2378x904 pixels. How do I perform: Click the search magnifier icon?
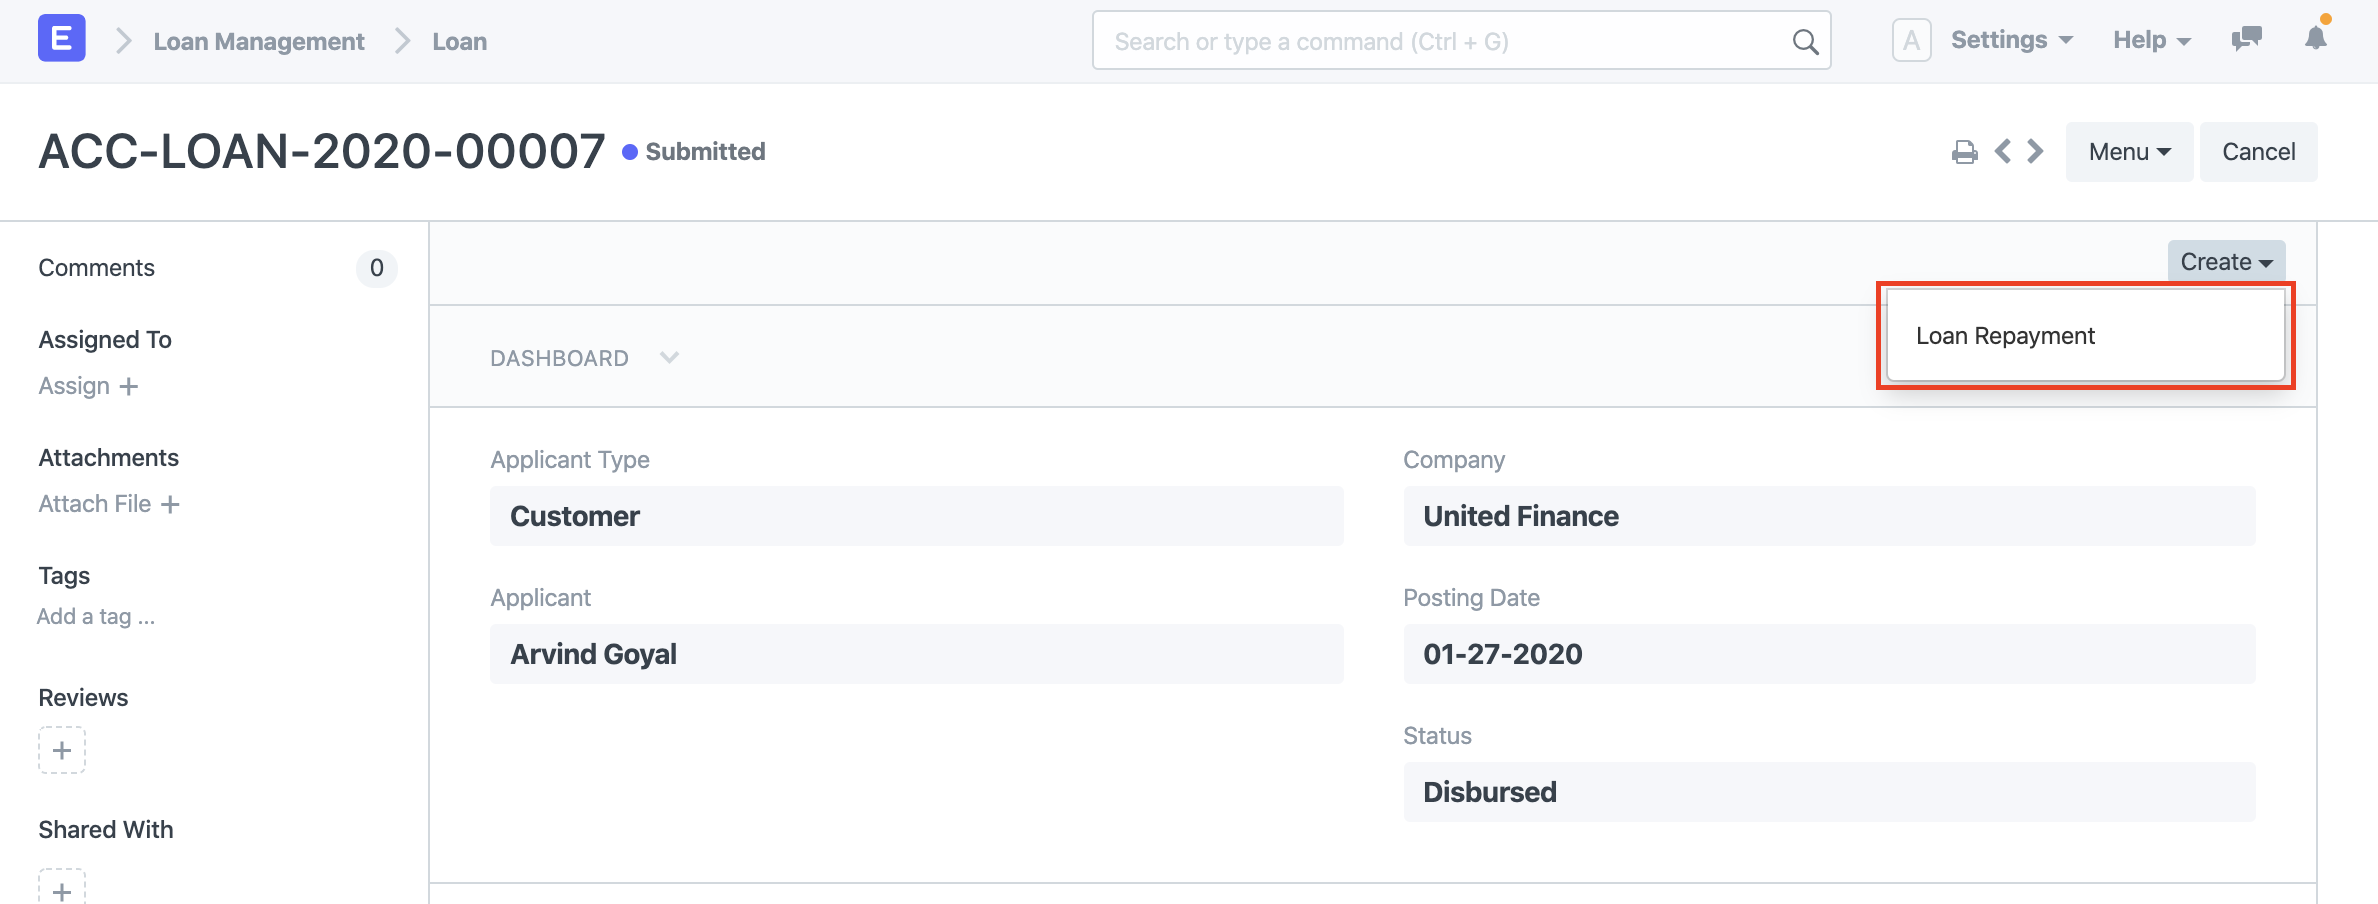click(x=1806, y=41)
